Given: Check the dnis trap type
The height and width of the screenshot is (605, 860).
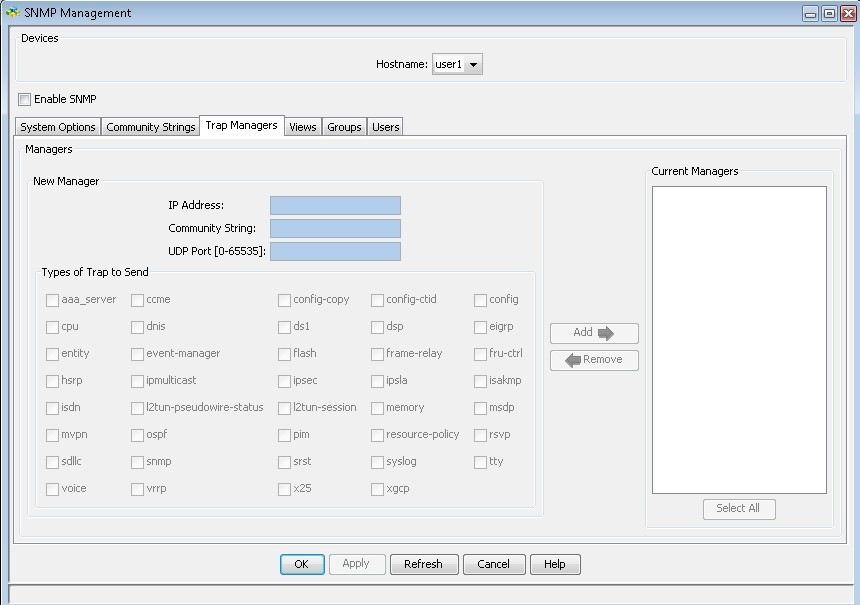Looking at the screenshot, I should pyautogui.click(x=137, y=327).
